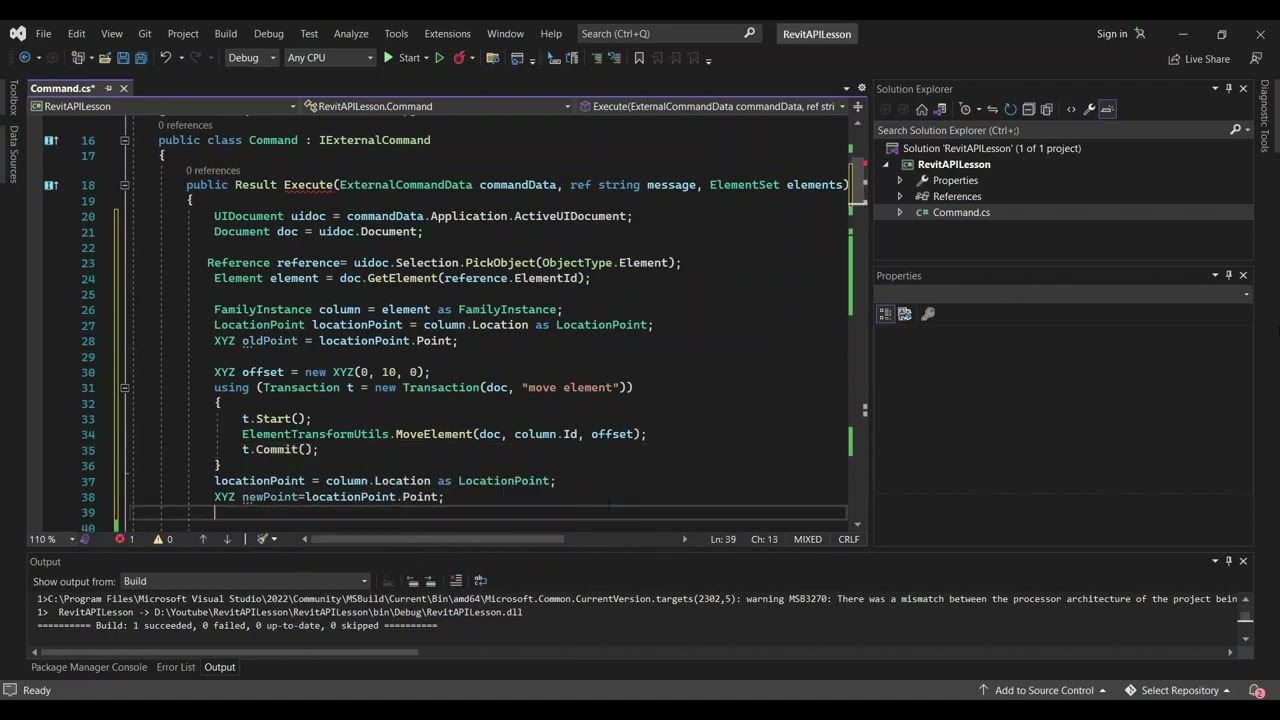
Task: Refresh the Solution Explorer
Action: [x=1010, y=109]
